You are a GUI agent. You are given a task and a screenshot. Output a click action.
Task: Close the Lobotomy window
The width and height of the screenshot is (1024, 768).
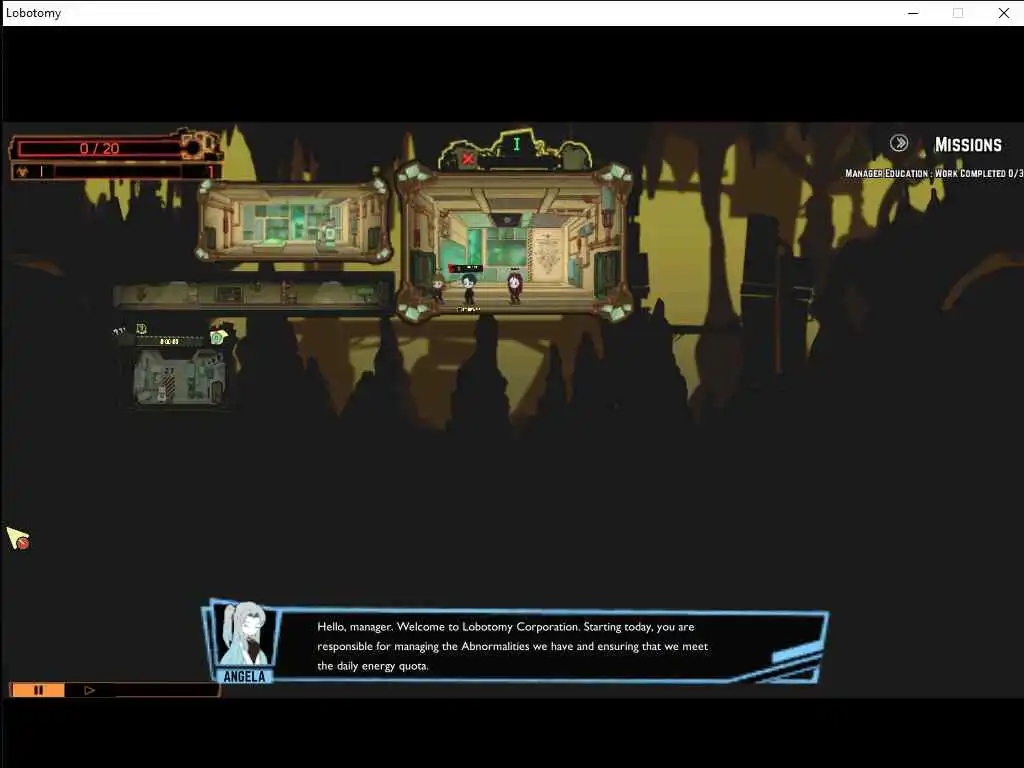1004,13
